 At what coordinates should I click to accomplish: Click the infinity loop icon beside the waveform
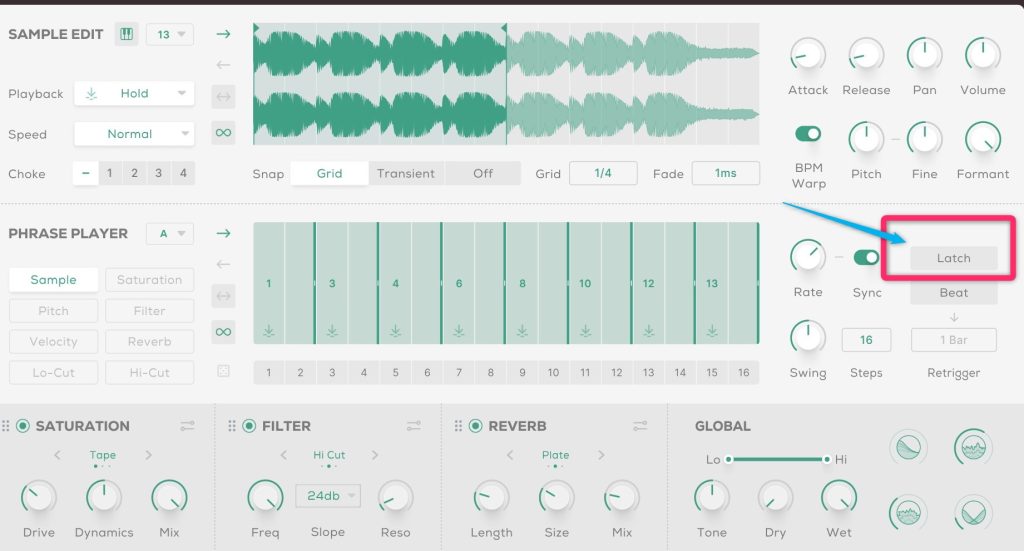tap(223, 132)
